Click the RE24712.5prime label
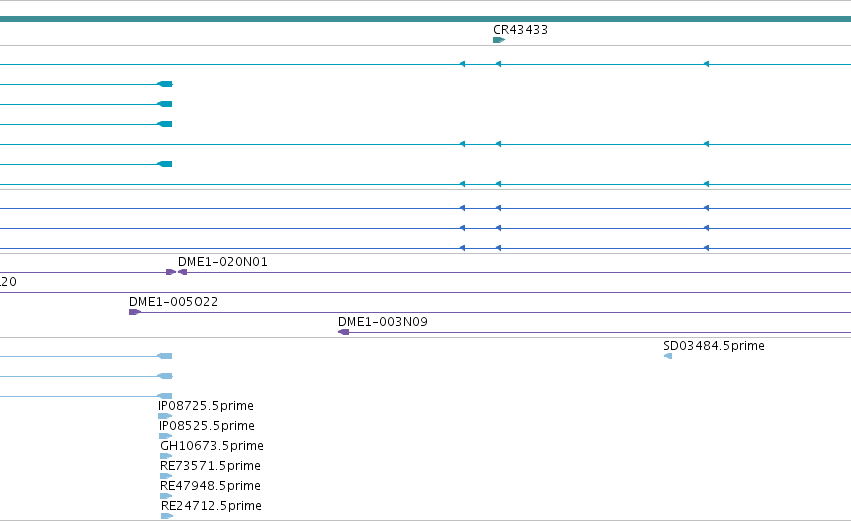The height and width of the screenshot is (521, 851). [211, 506]
